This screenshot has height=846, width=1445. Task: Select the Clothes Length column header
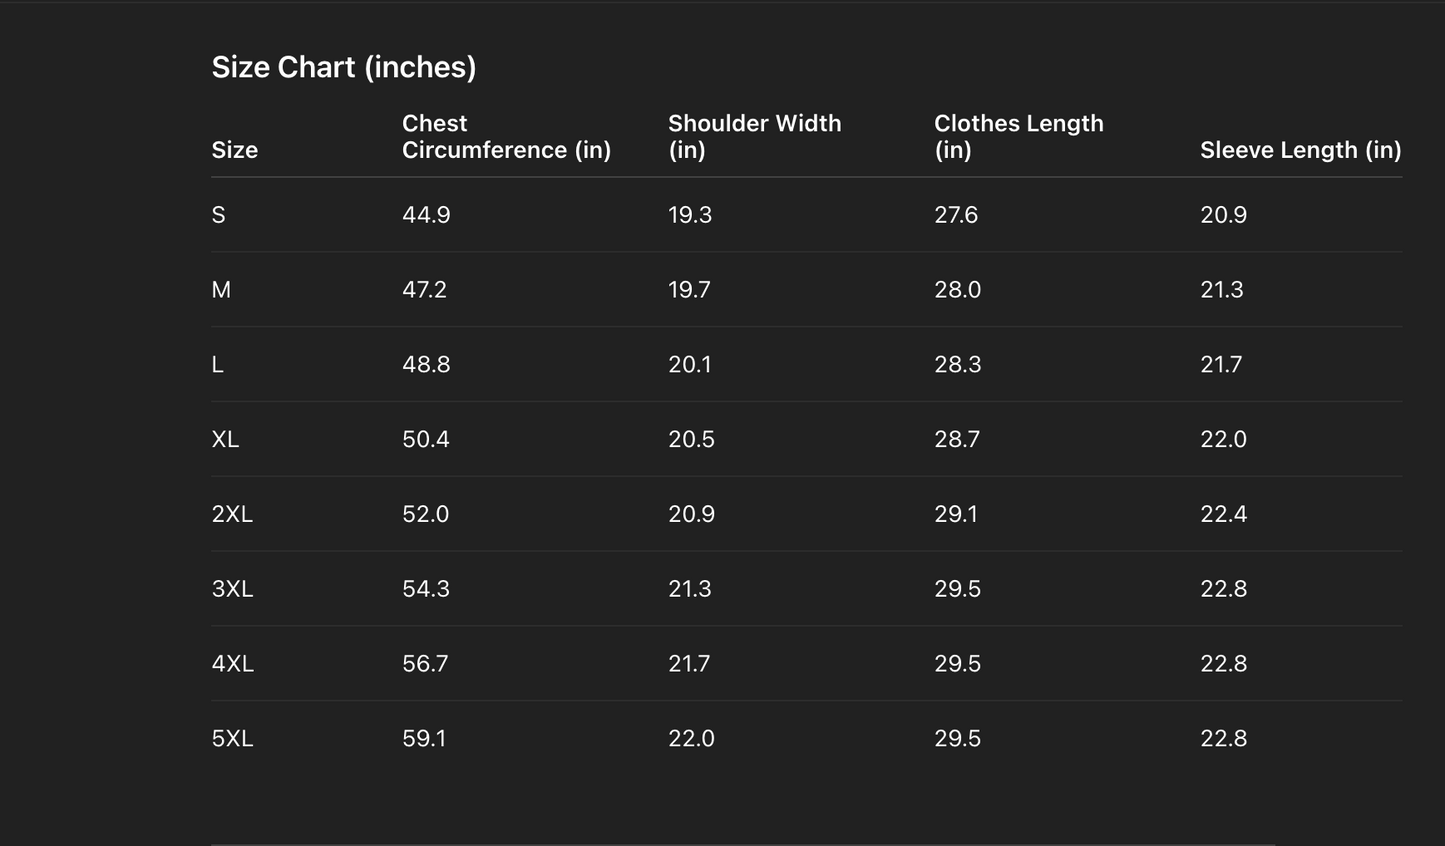pyautogui.click(x=1018, y=137)
